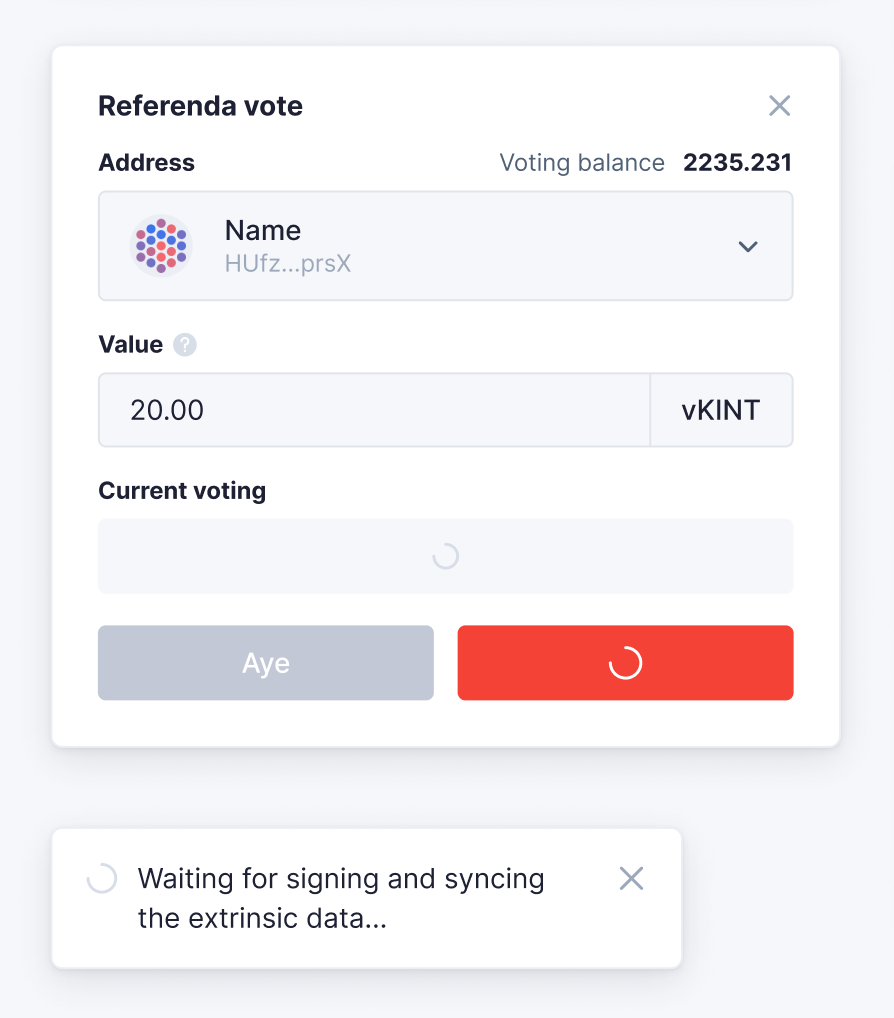Click the question mark help icon beside Value
This screenshot has width=894, height=1018.
(185, 344)
